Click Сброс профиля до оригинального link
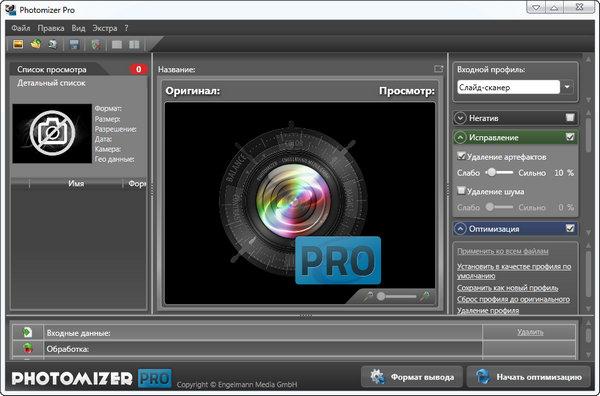The height and width of the screenshot is (396, 600). [x=514, y=299]
